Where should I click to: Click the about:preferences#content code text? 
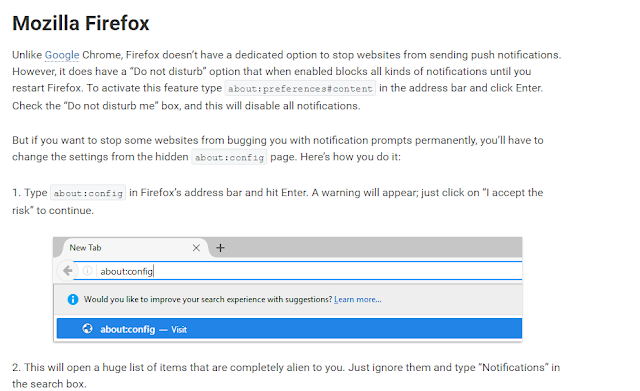tap(300, 89)
